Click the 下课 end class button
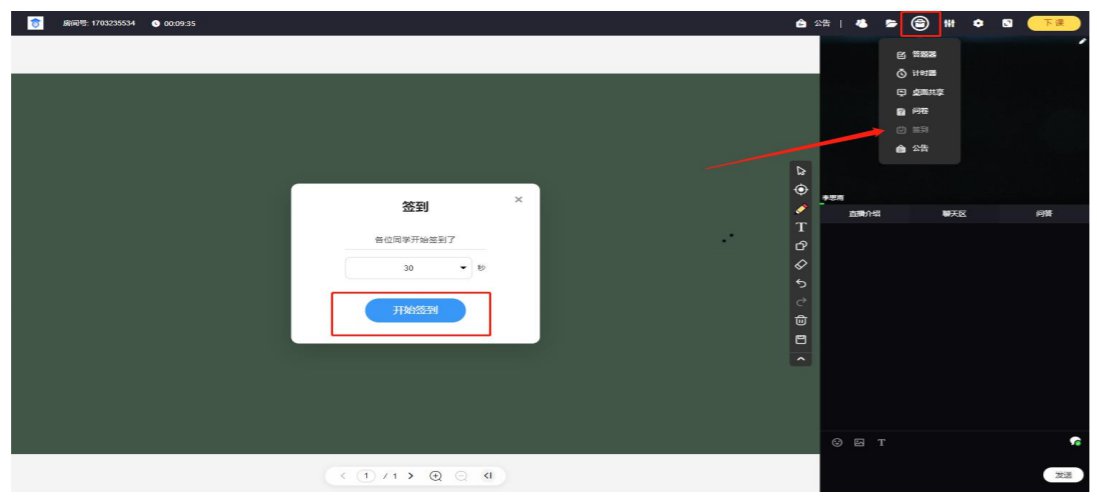Viewport: 1097px width, 503px height. pyautogui.click(x=1054, y=23)
